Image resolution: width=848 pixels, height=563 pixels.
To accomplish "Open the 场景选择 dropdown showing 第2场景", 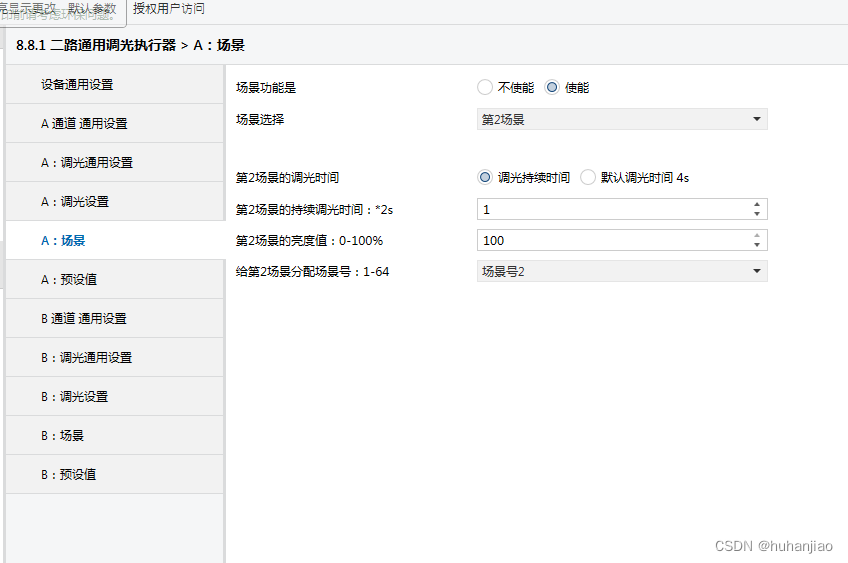I will pyautogui.click(x=621, y=120).
